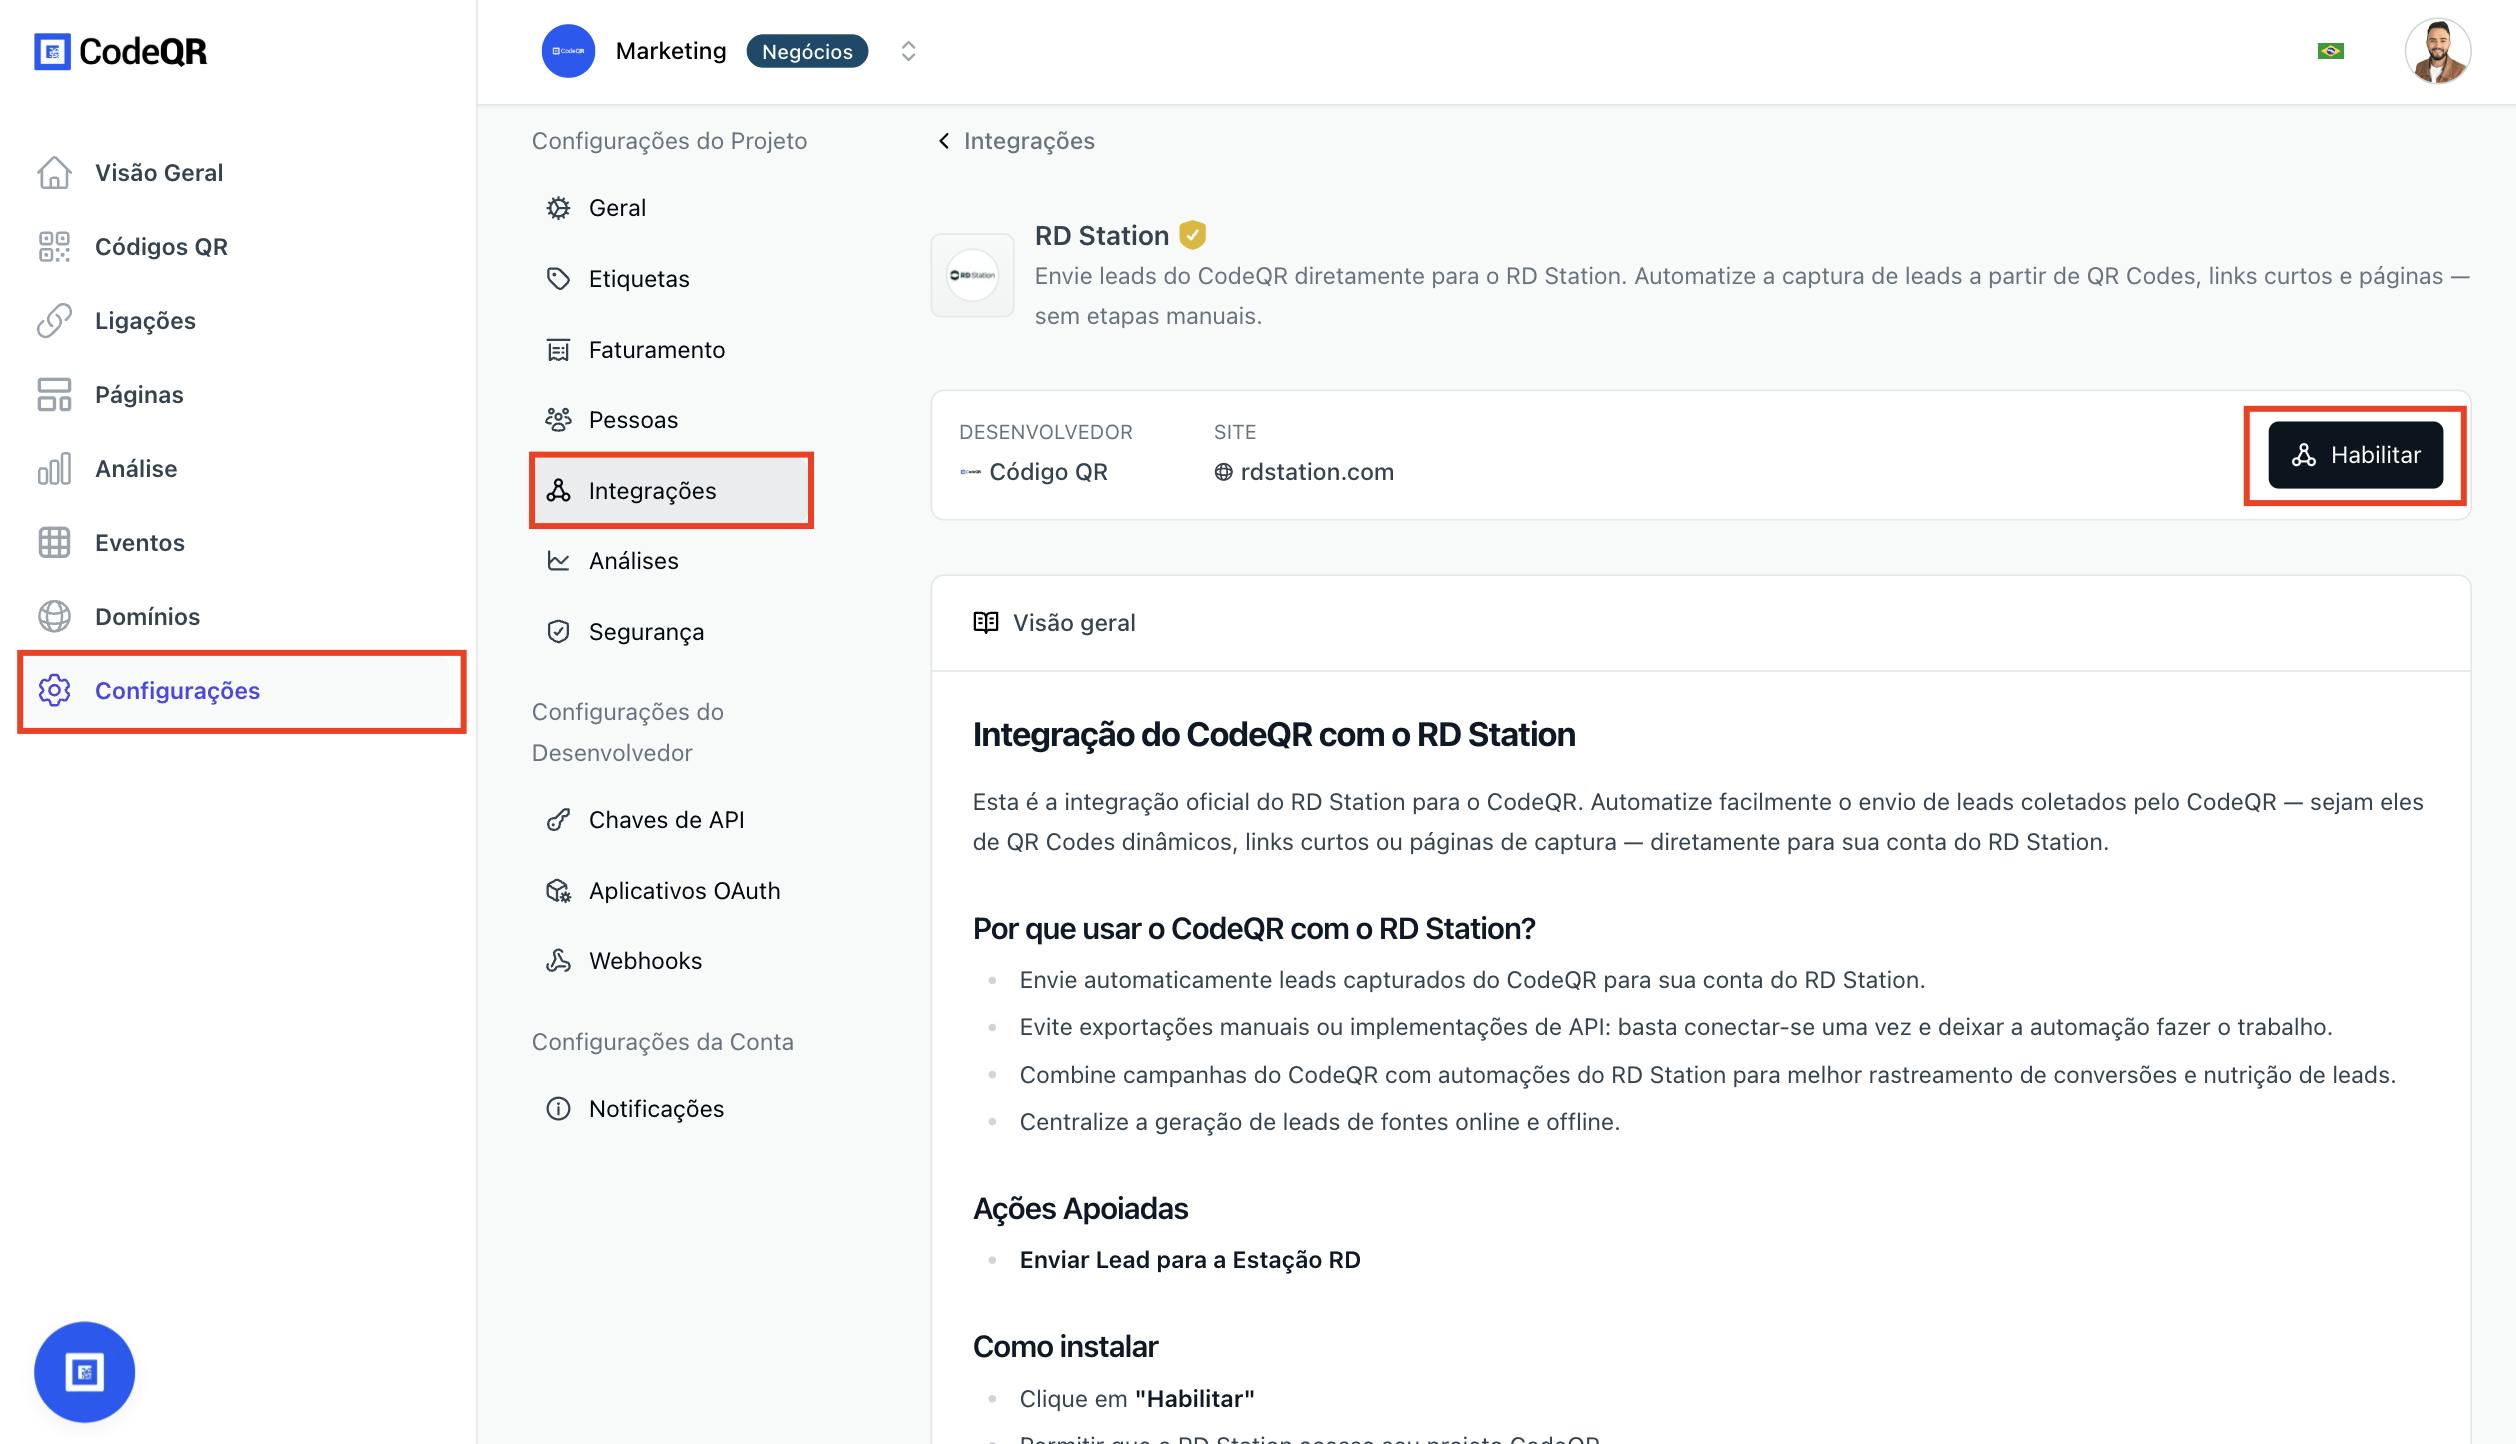Open Visão Geral home icon
This screenshot has height=1444, width=2516.
tap(54, 172)
